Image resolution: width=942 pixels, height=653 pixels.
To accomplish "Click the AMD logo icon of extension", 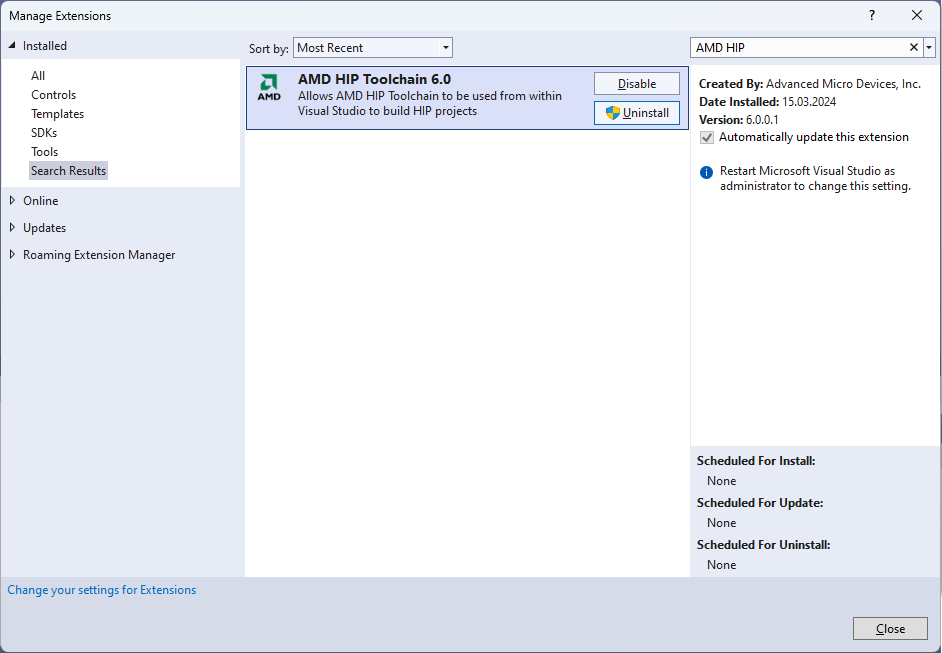I will (269, 88).
